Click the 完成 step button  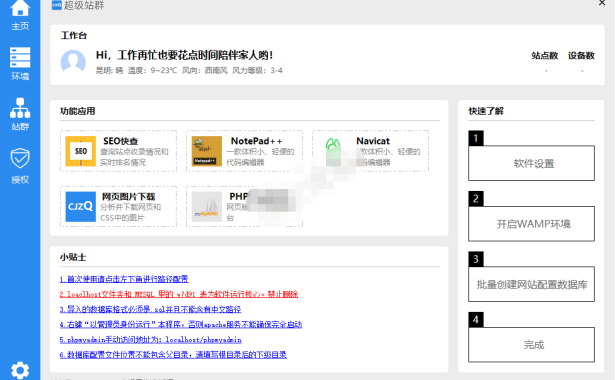point(531,345)
